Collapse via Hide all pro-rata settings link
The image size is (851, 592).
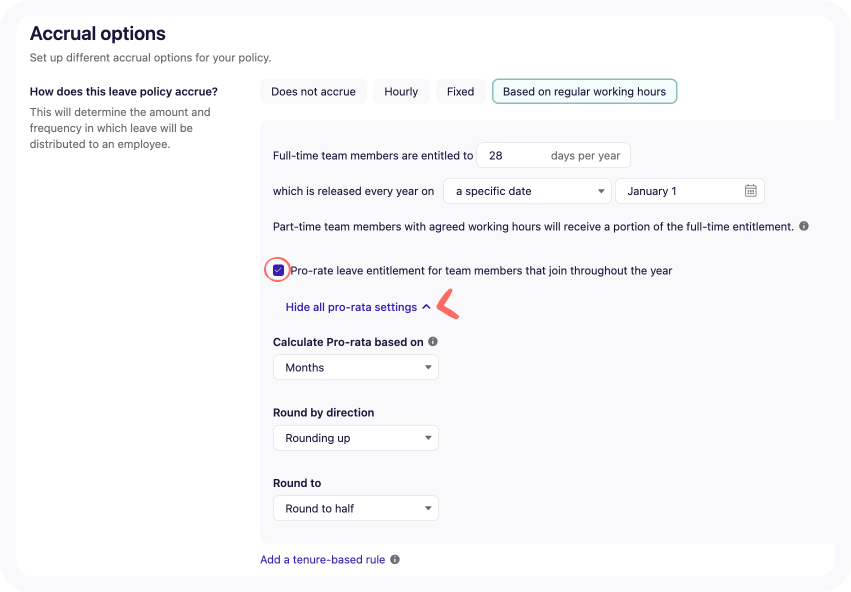point(351,307)
